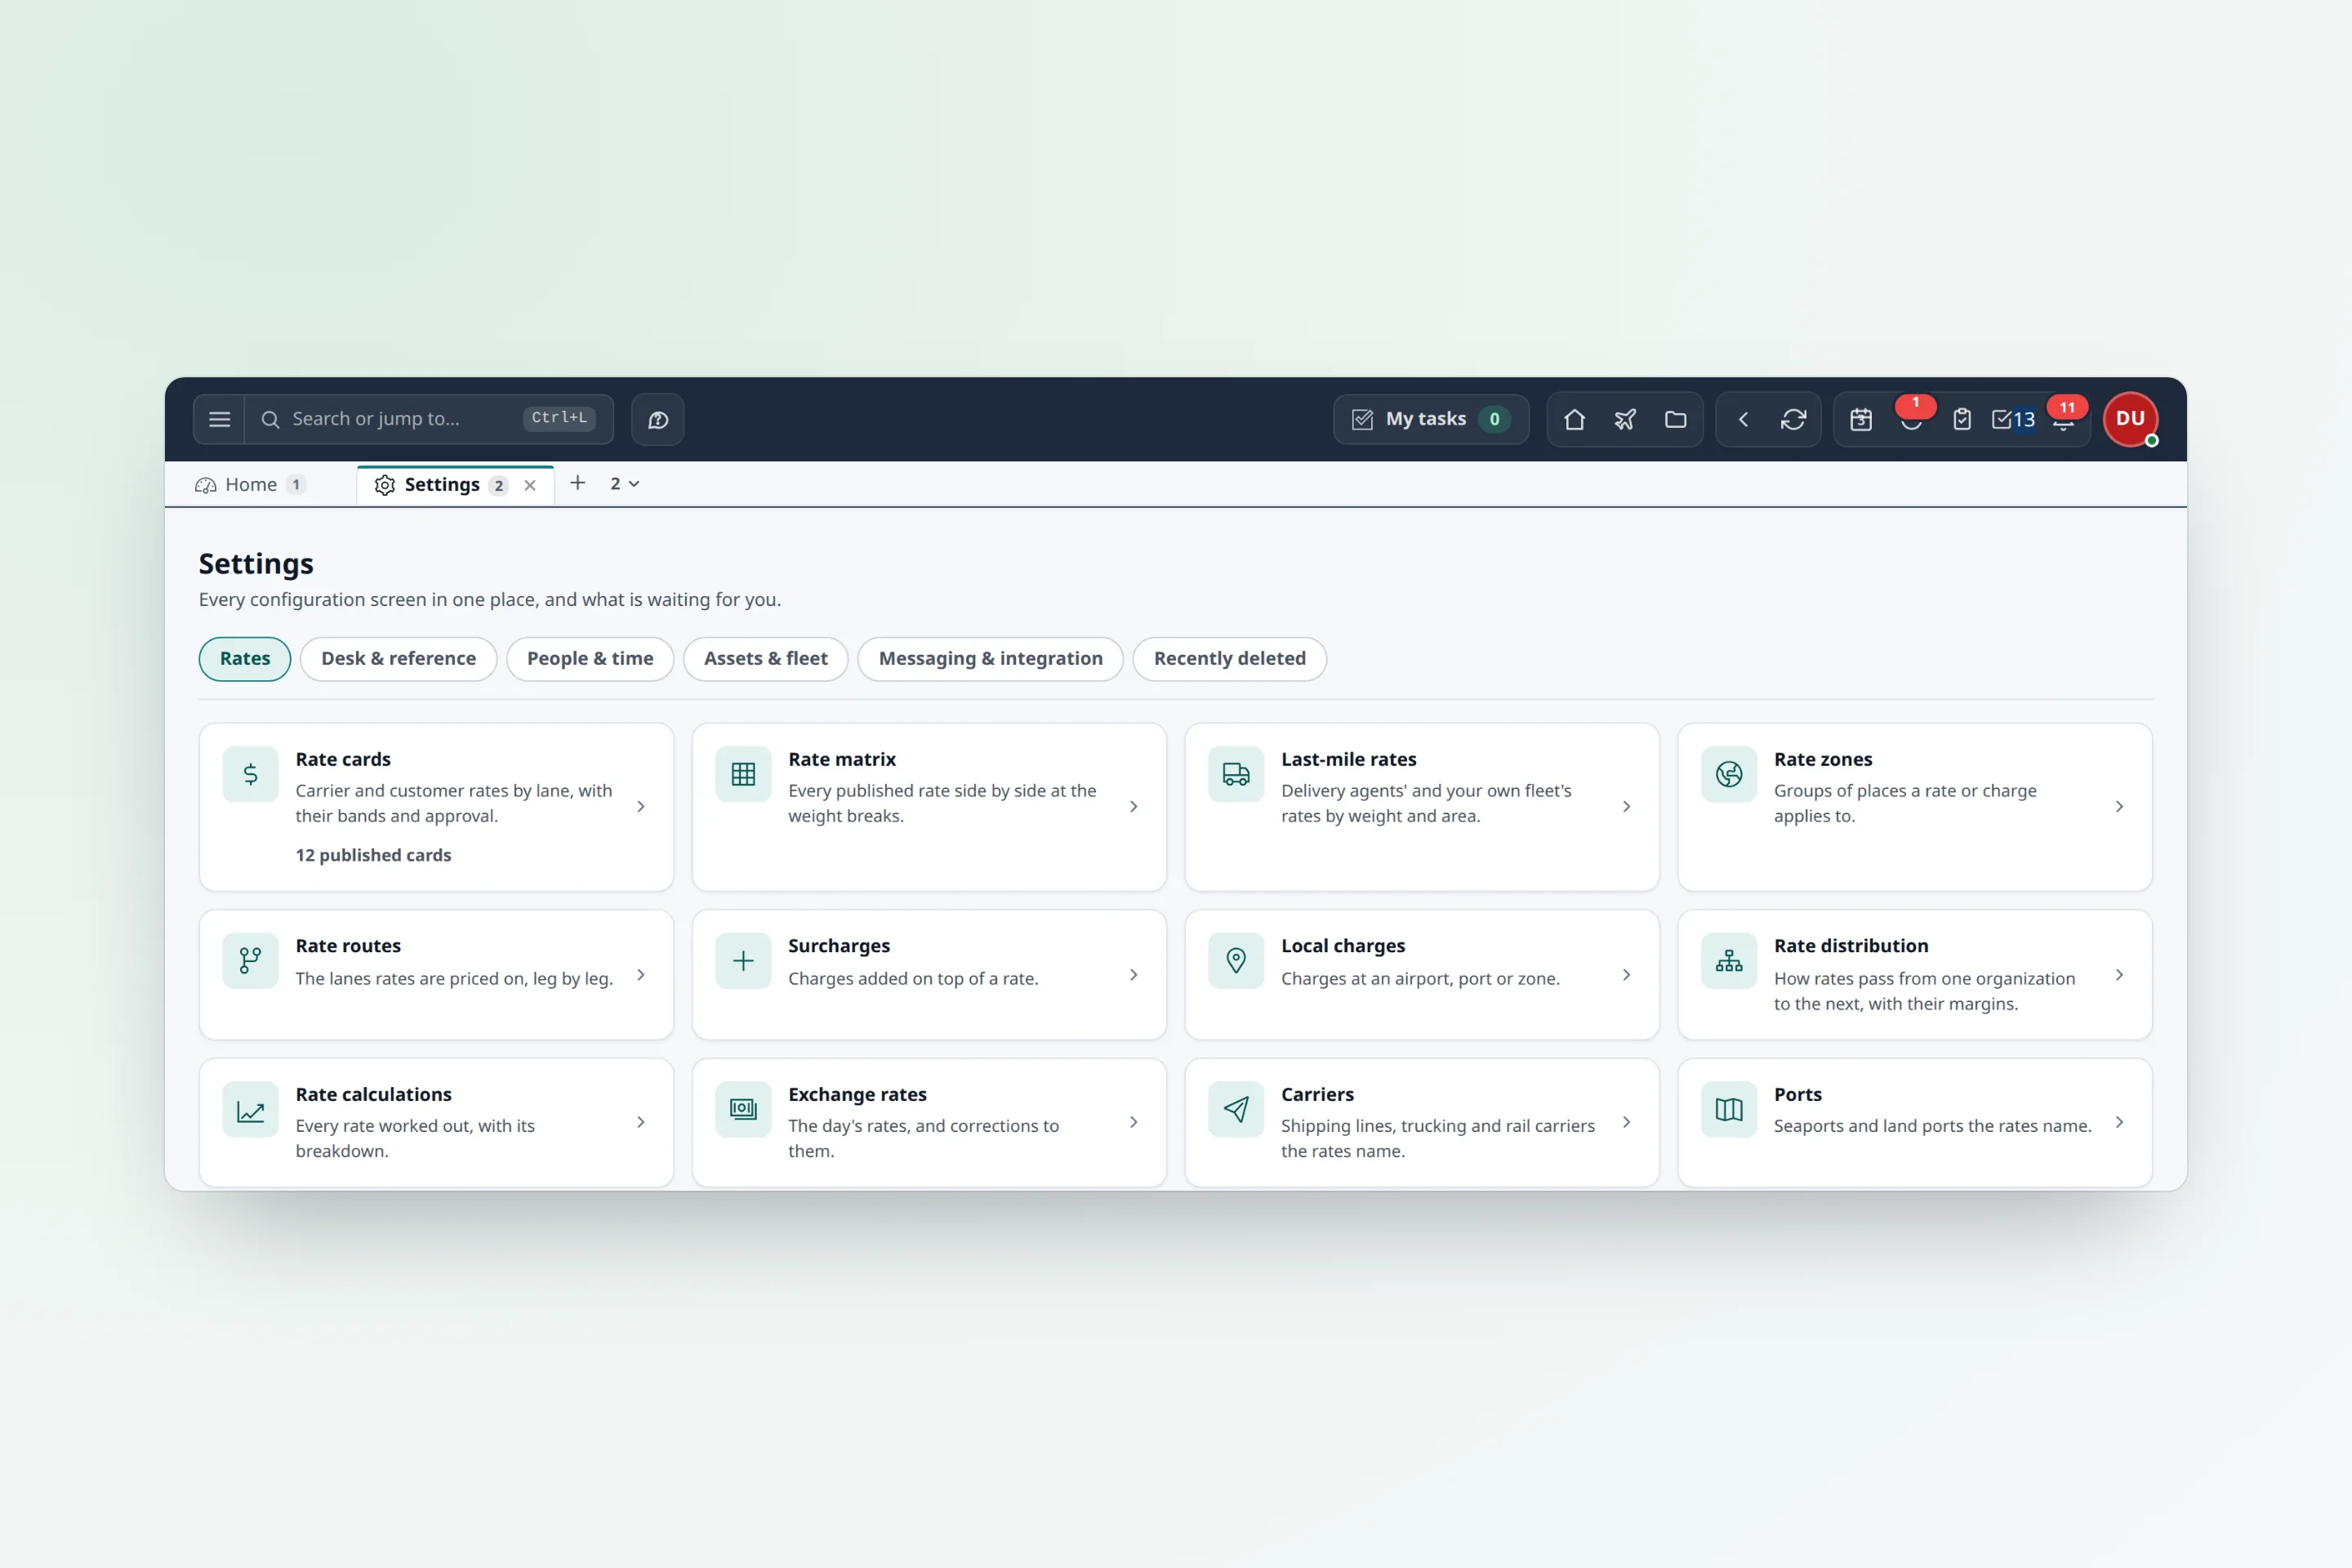Click the globe icon on Rate zones
Viewport: 2352px width, 1568px height.
(x=1729, y=774)
